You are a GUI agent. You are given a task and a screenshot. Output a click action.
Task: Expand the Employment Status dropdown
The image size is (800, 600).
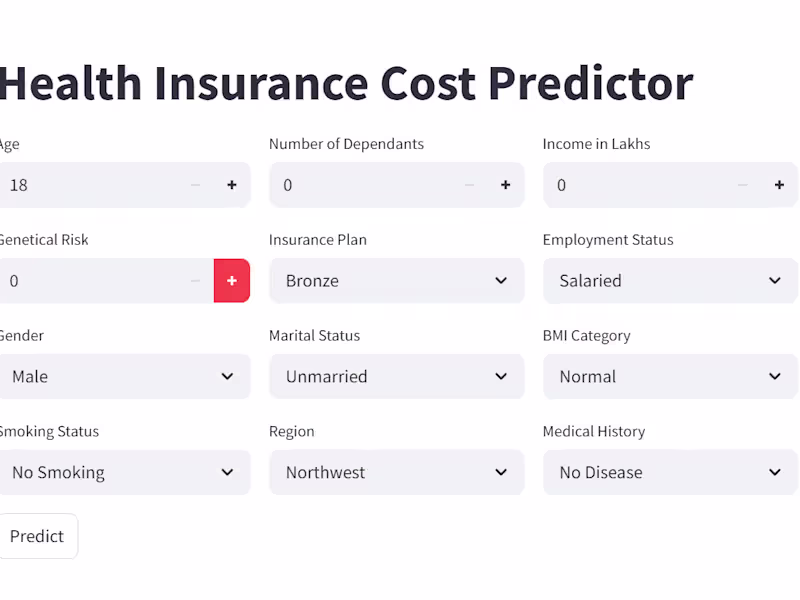coord(670,281)
